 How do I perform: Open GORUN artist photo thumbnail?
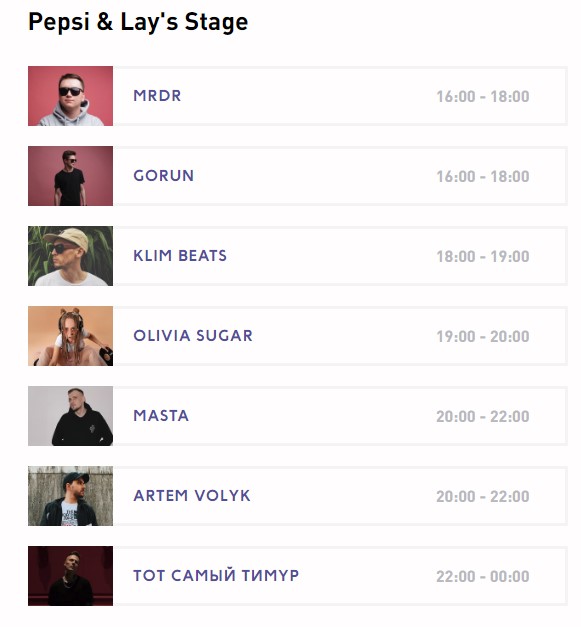pos(70,176)
